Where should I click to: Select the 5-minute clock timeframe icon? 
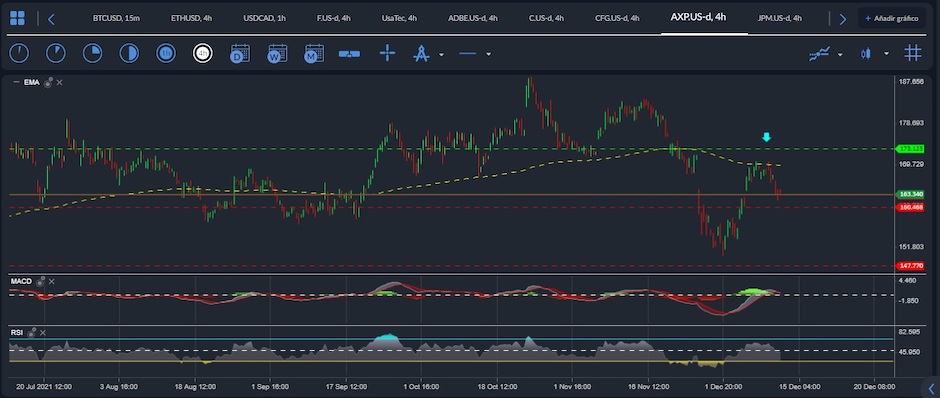[x=56, y=53]
